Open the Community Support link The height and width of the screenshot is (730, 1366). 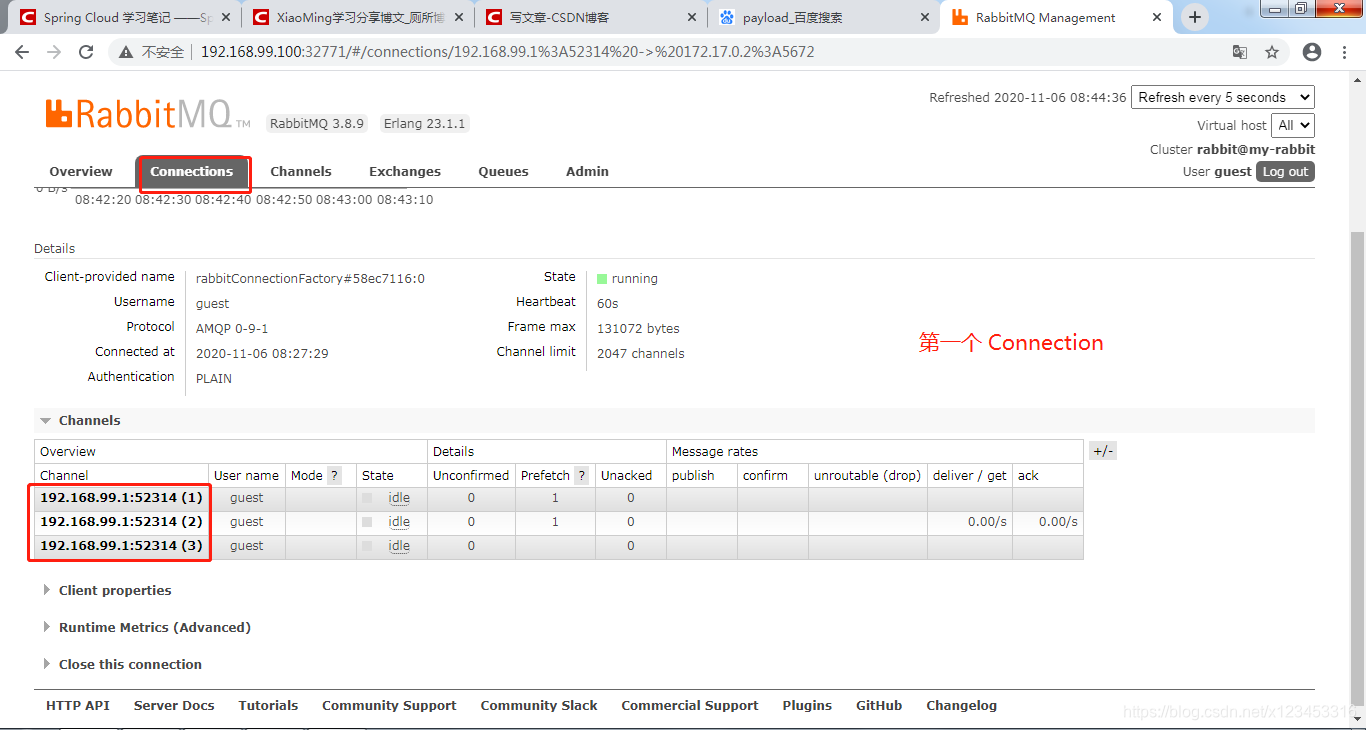point(389,705)
